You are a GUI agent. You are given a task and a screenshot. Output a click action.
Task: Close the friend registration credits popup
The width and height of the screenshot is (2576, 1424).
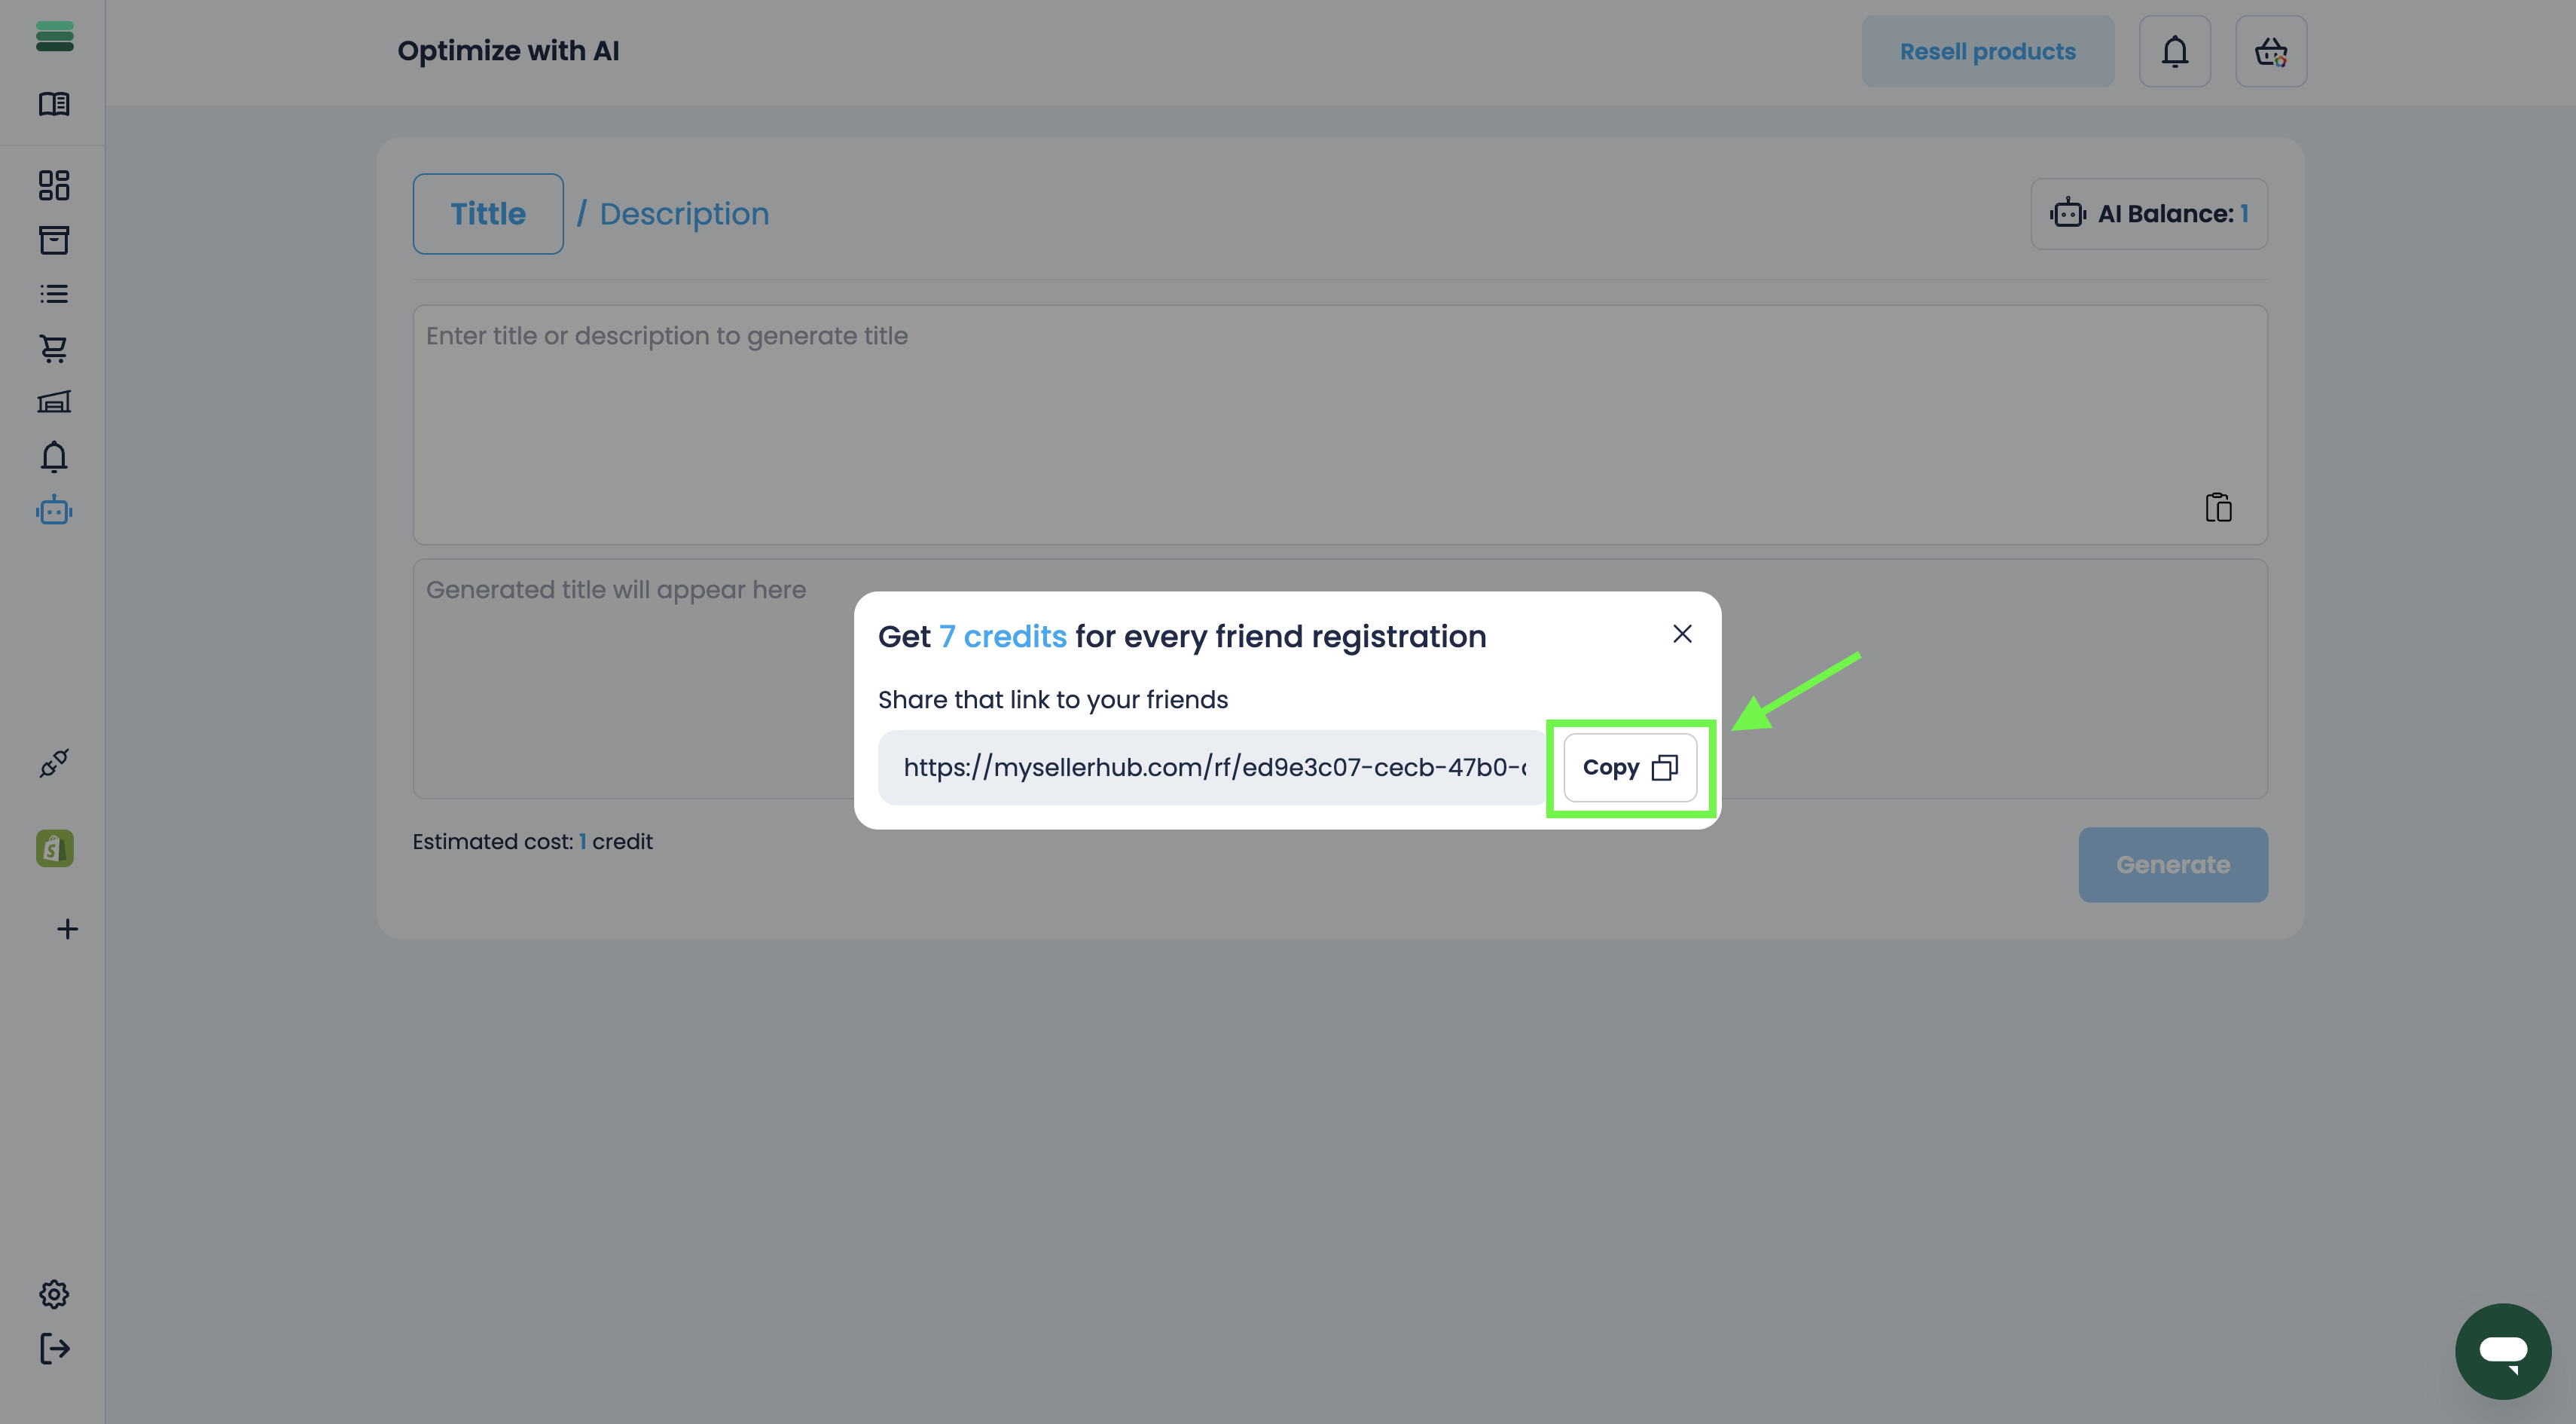[x=1682, y=634]
